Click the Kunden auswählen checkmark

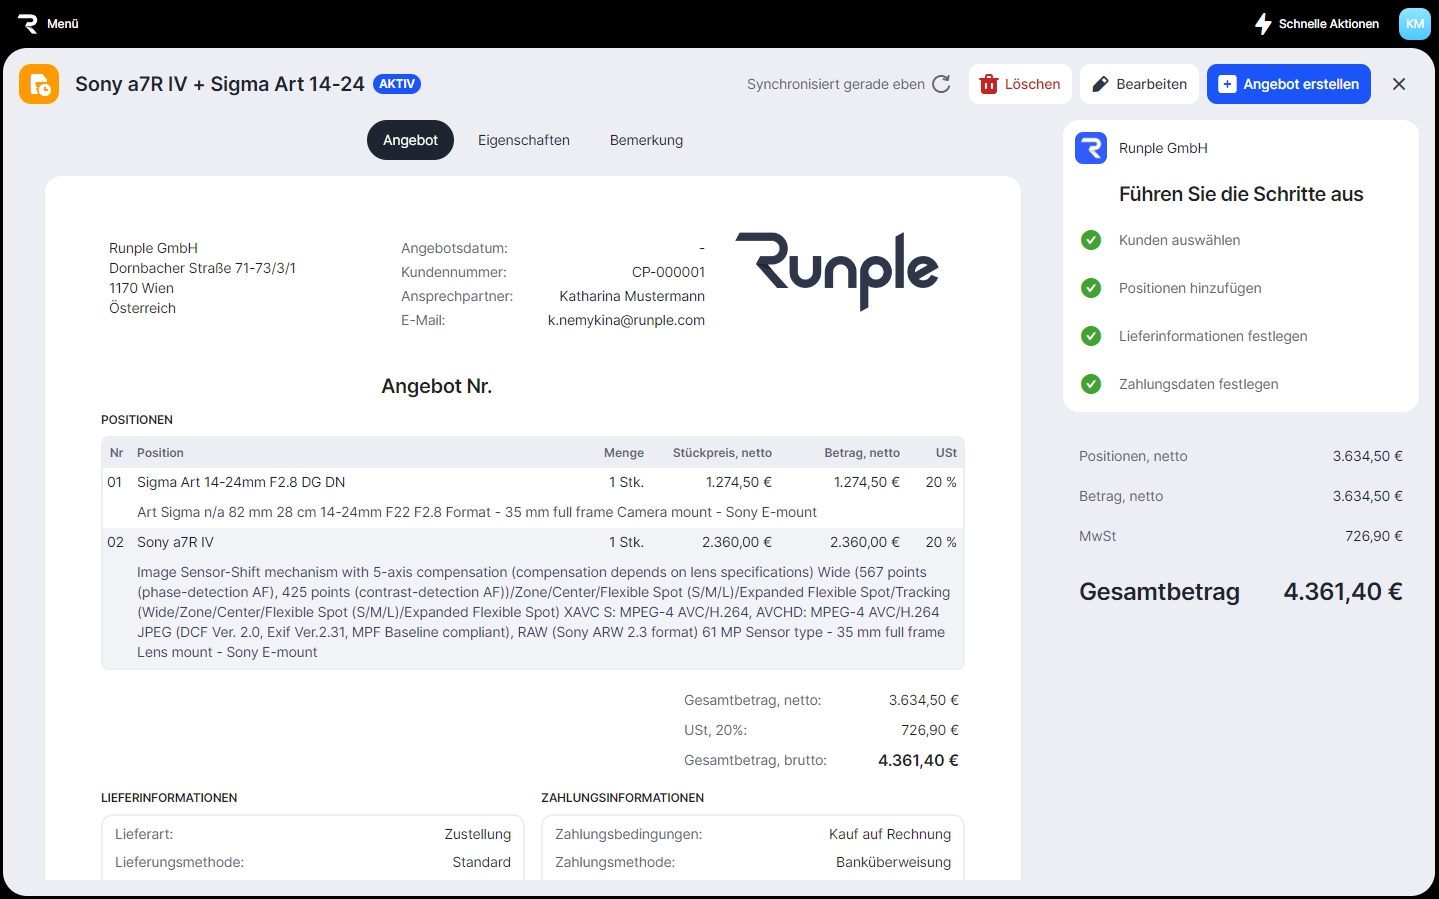(1091, 240)
